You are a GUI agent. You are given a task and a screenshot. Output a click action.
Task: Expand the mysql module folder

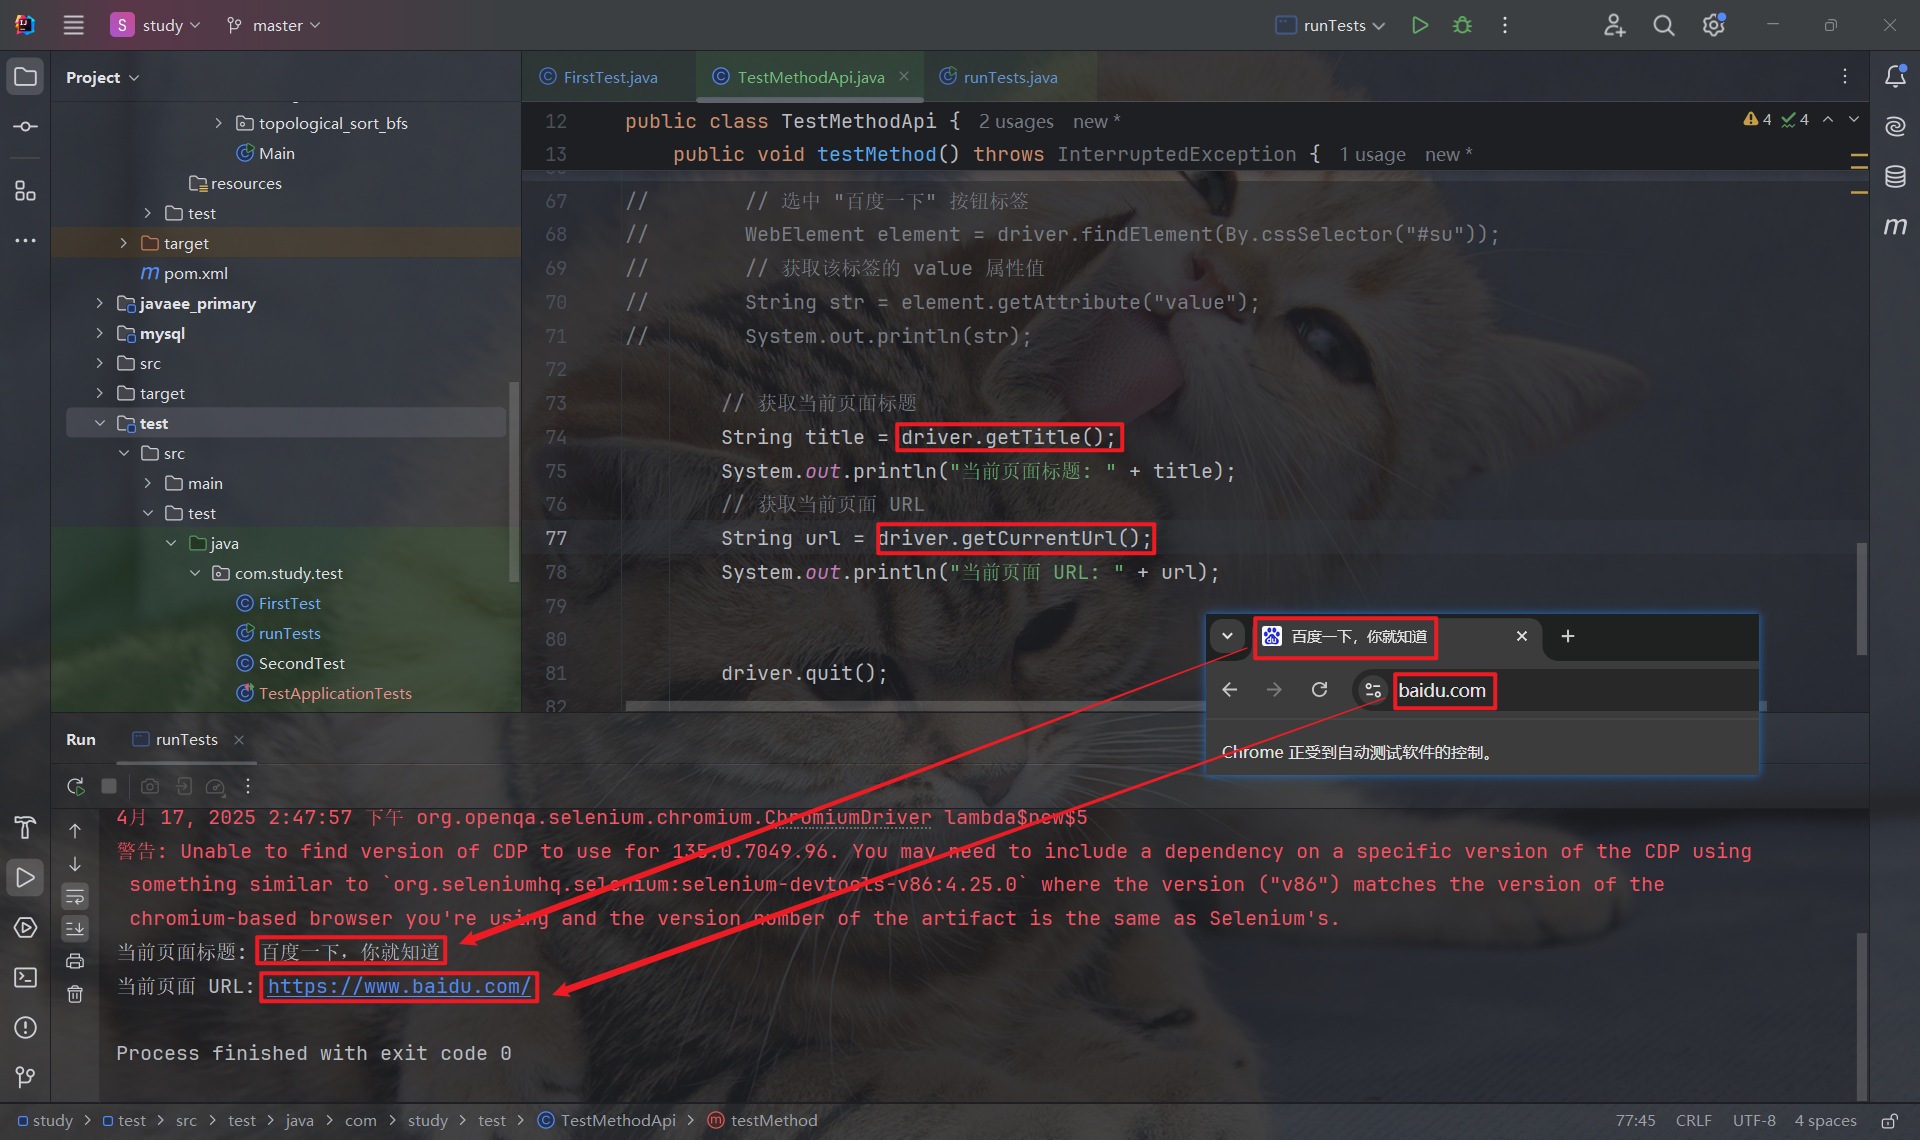coord(99,333)
